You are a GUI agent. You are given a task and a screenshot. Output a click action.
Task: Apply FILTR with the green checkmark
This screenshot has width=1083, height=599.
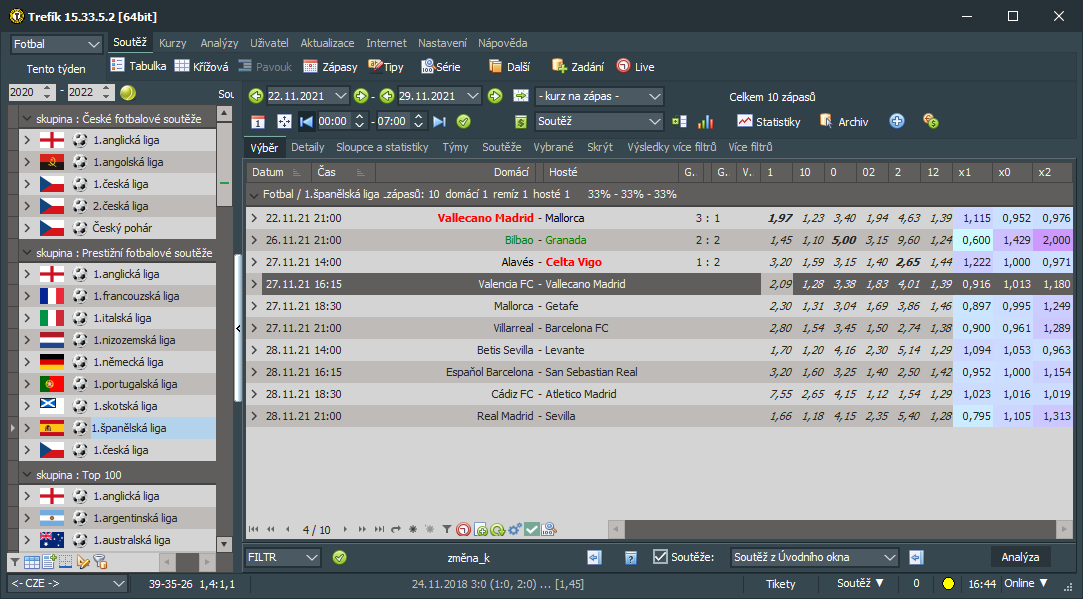click(339, 558)
